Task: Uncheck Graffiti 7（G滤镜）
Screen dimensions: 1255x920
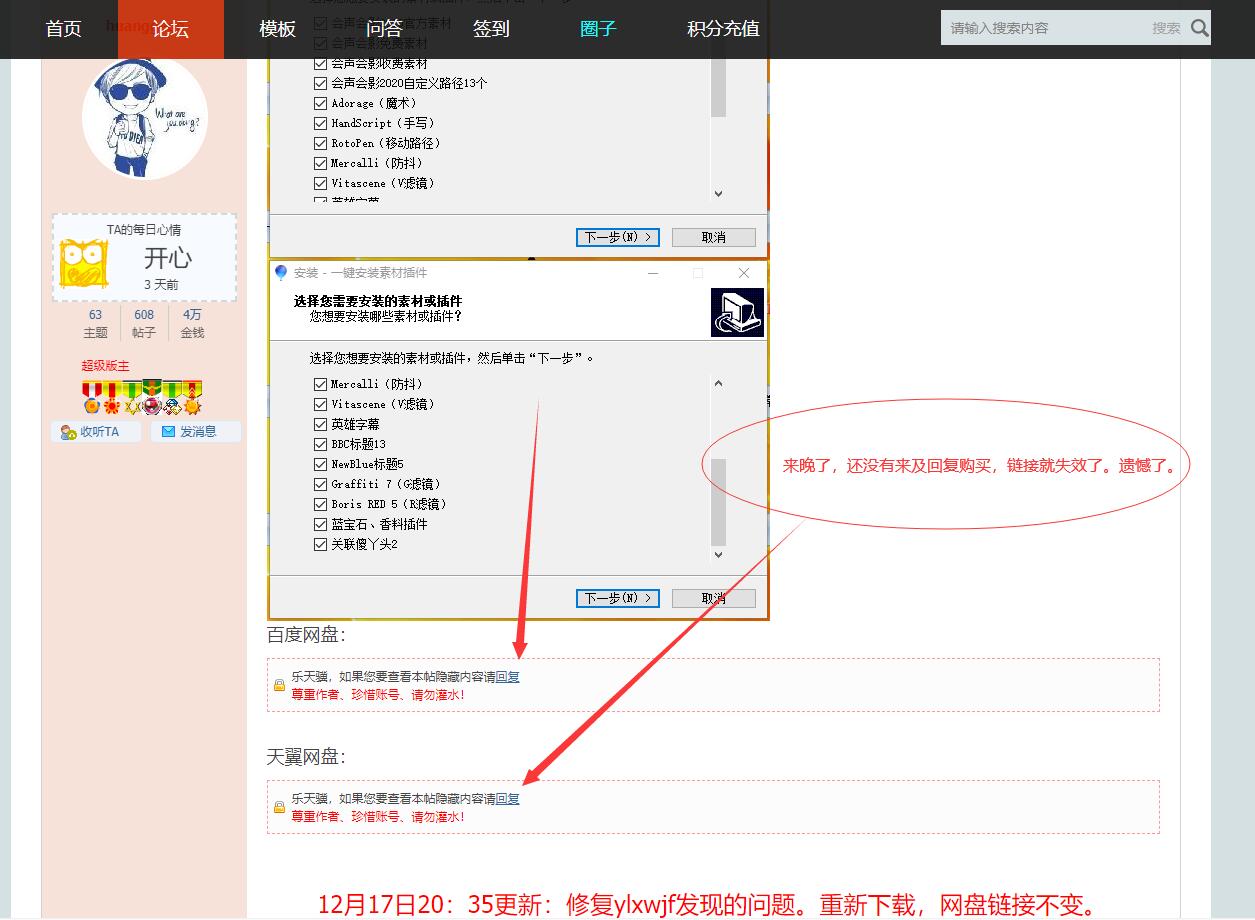Action: pos(320,484)
